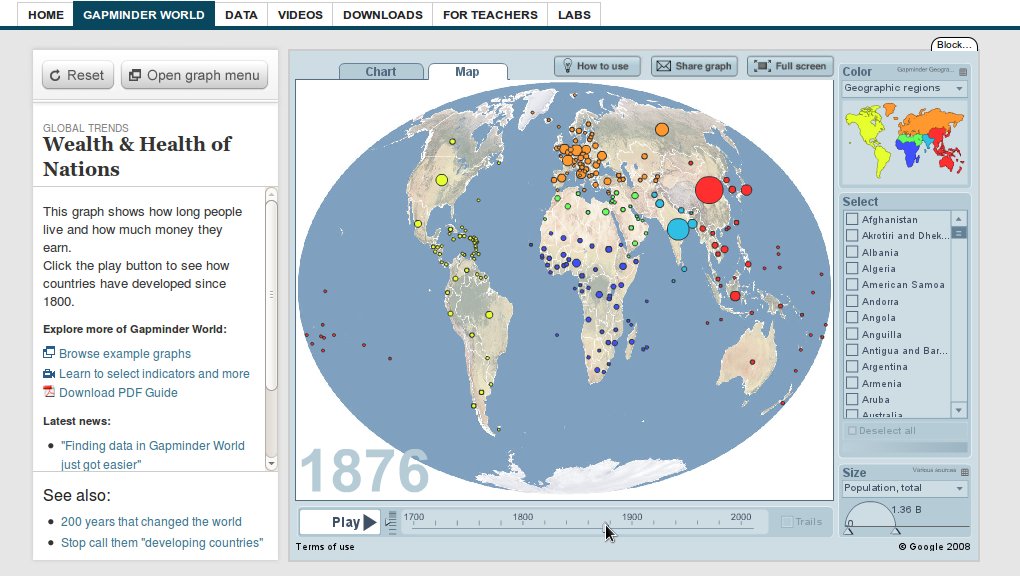1020x576 pixels.
Task: Click the How to use button
Action: pos(597,66)
